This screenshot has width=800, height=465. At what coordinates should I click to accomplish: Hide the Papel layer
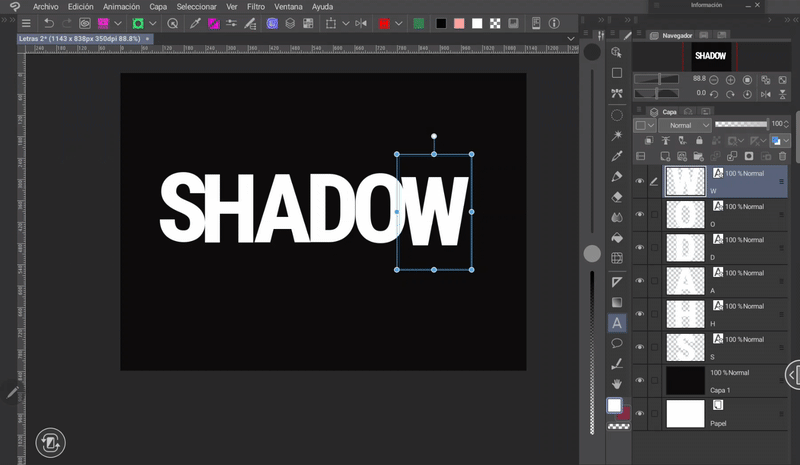point(640,412)
